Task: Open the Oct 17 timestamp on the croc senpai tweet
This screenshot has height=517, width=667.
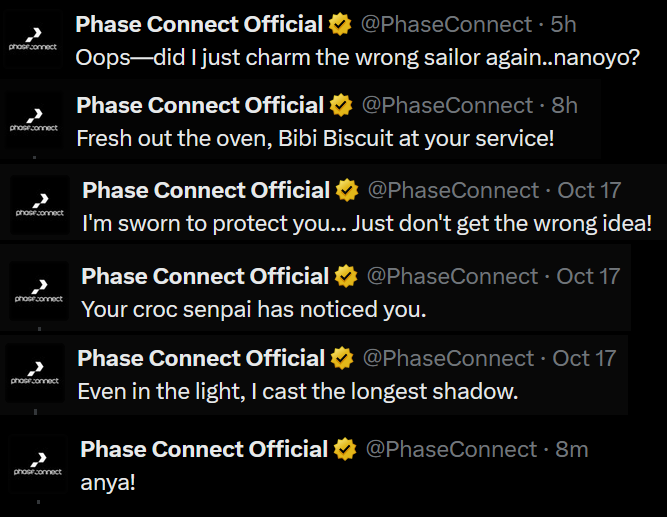Action: pos(588,276)
